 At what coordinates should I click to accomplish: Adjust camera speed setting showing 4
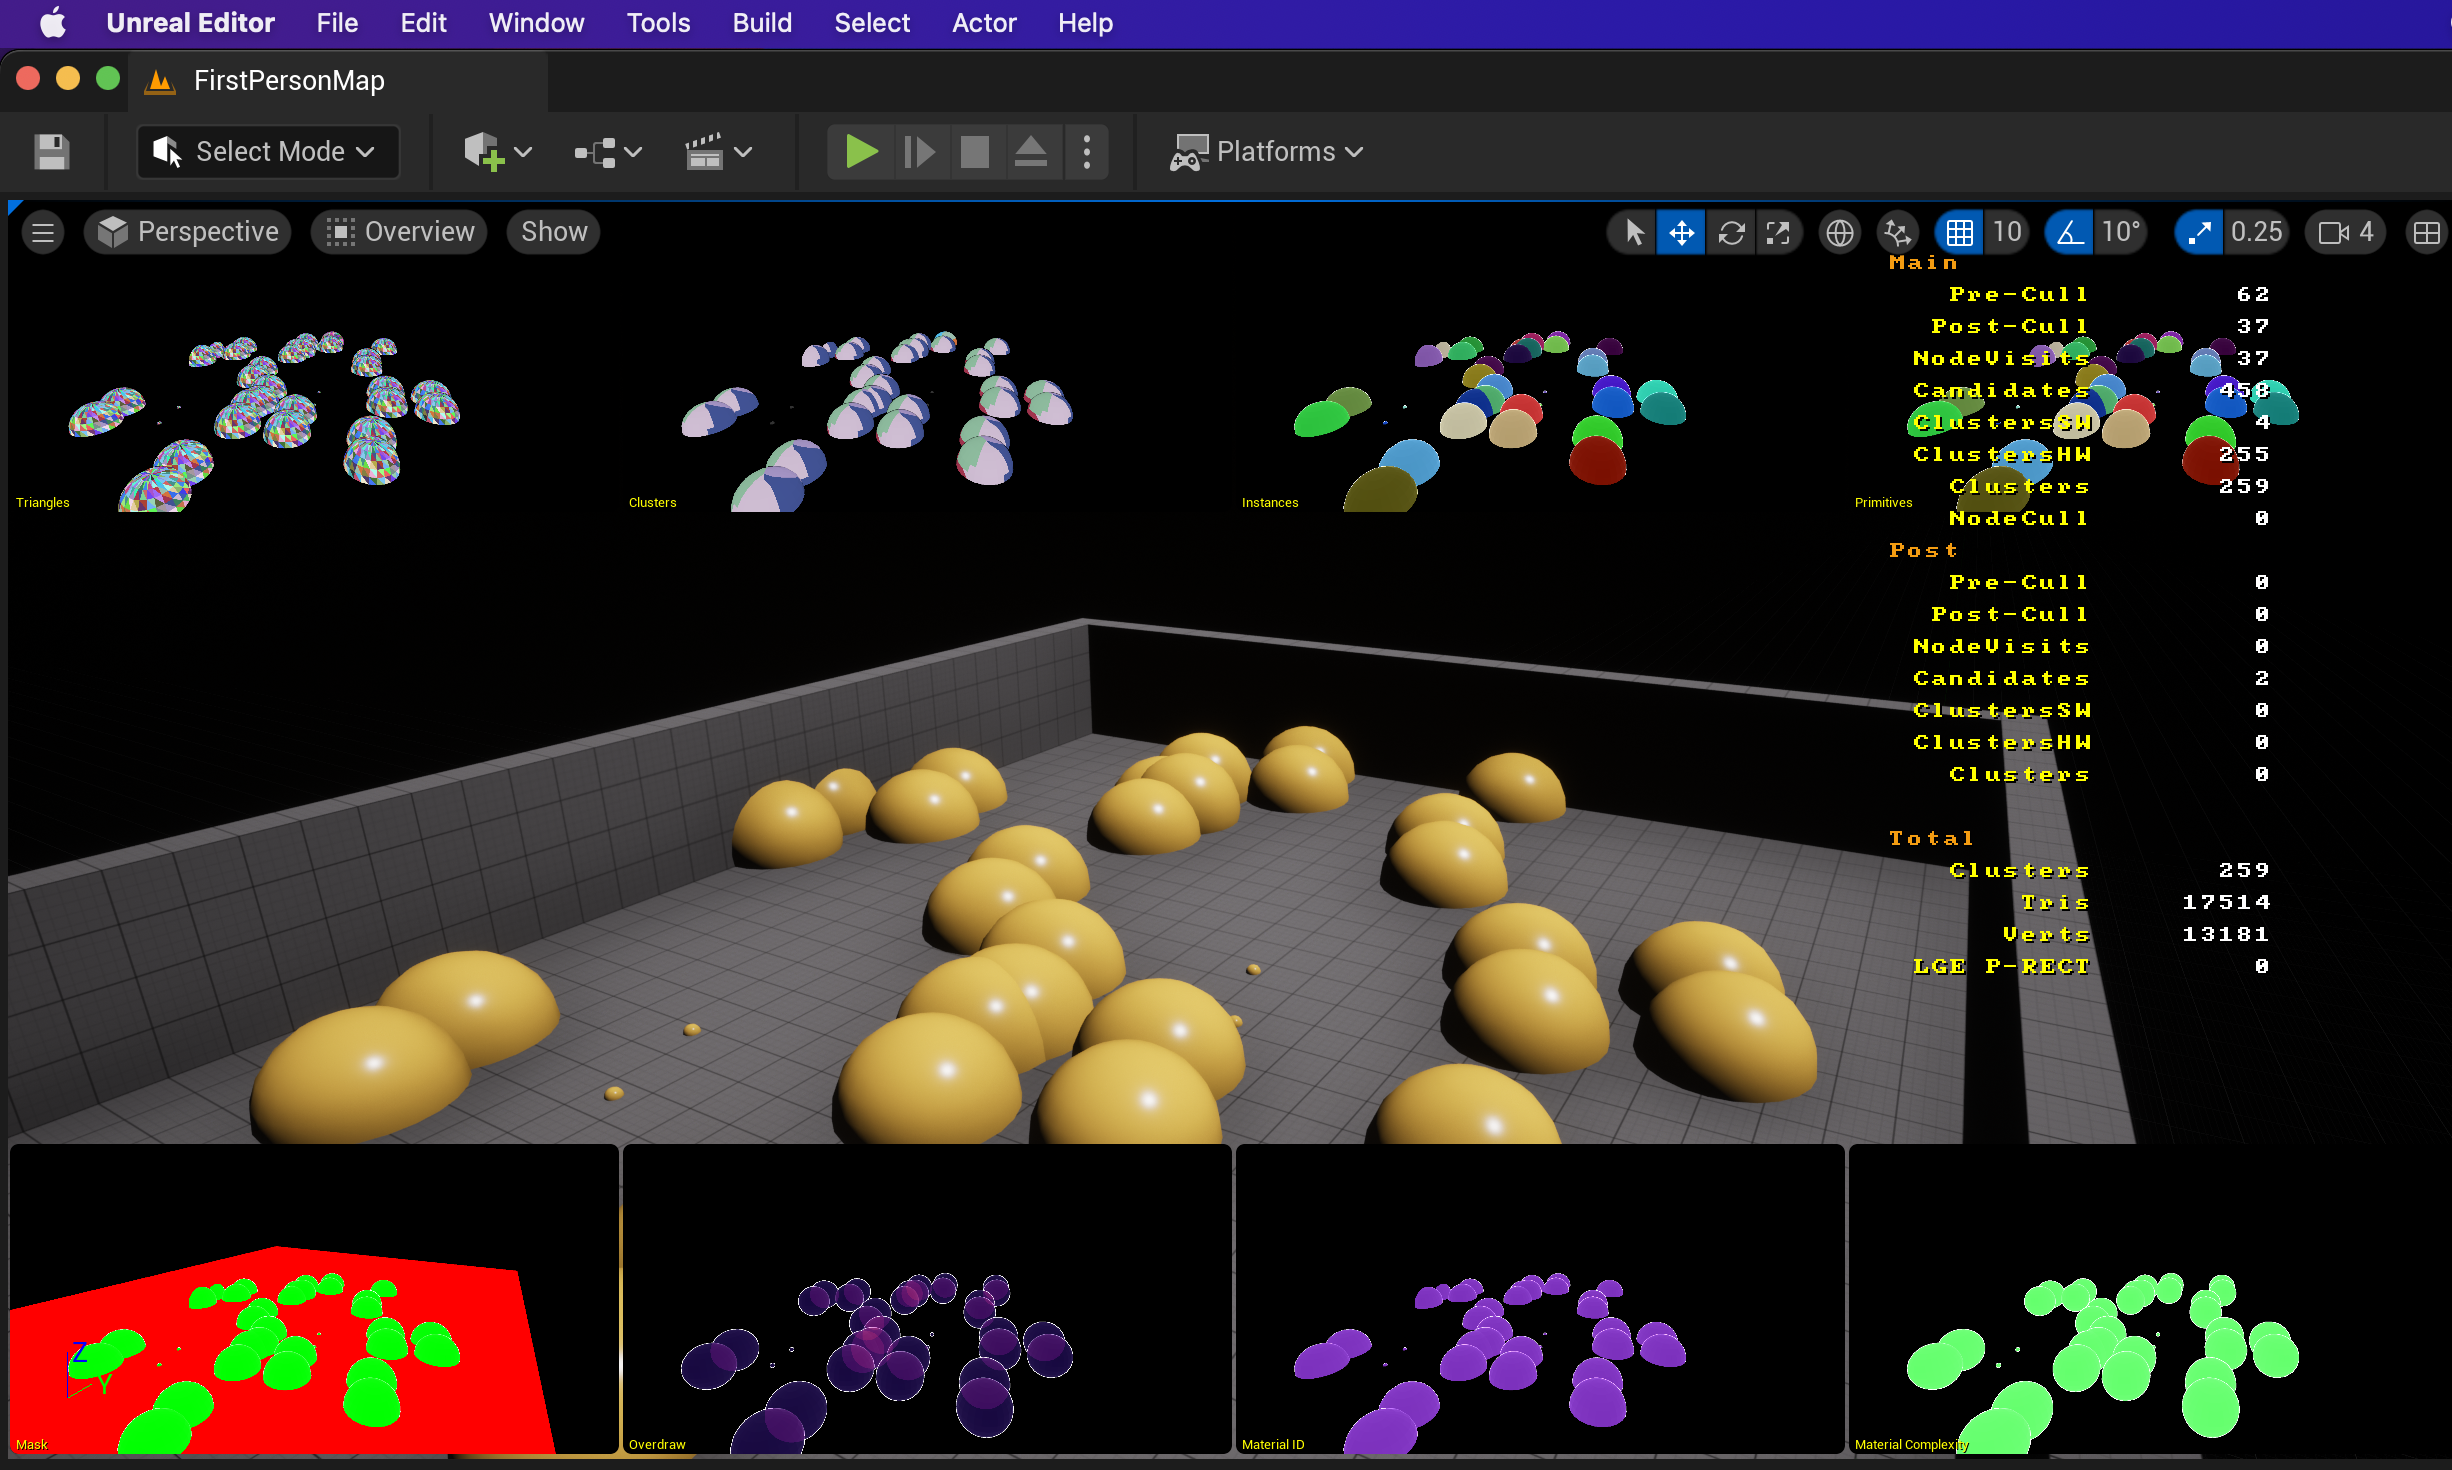[2346, 233]
